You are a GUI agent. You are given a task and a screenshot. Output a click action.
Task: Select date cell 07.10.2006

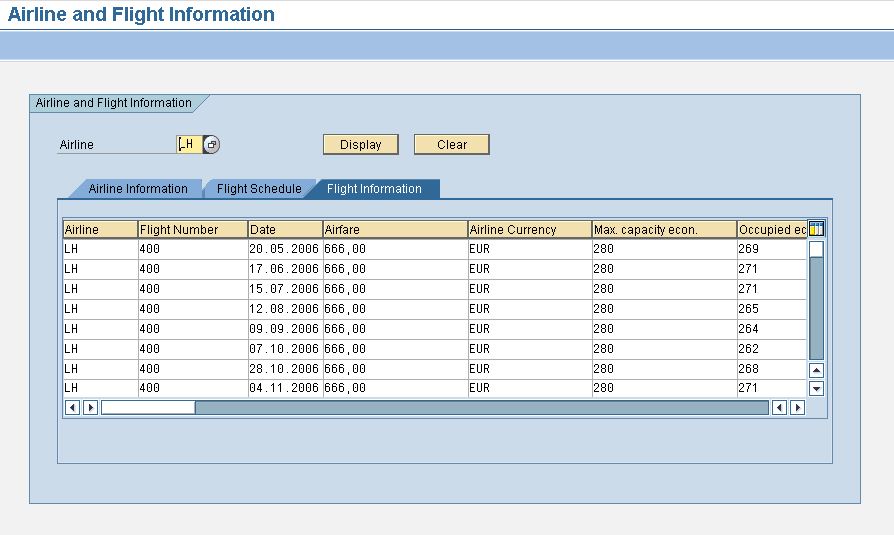(286, 348)
